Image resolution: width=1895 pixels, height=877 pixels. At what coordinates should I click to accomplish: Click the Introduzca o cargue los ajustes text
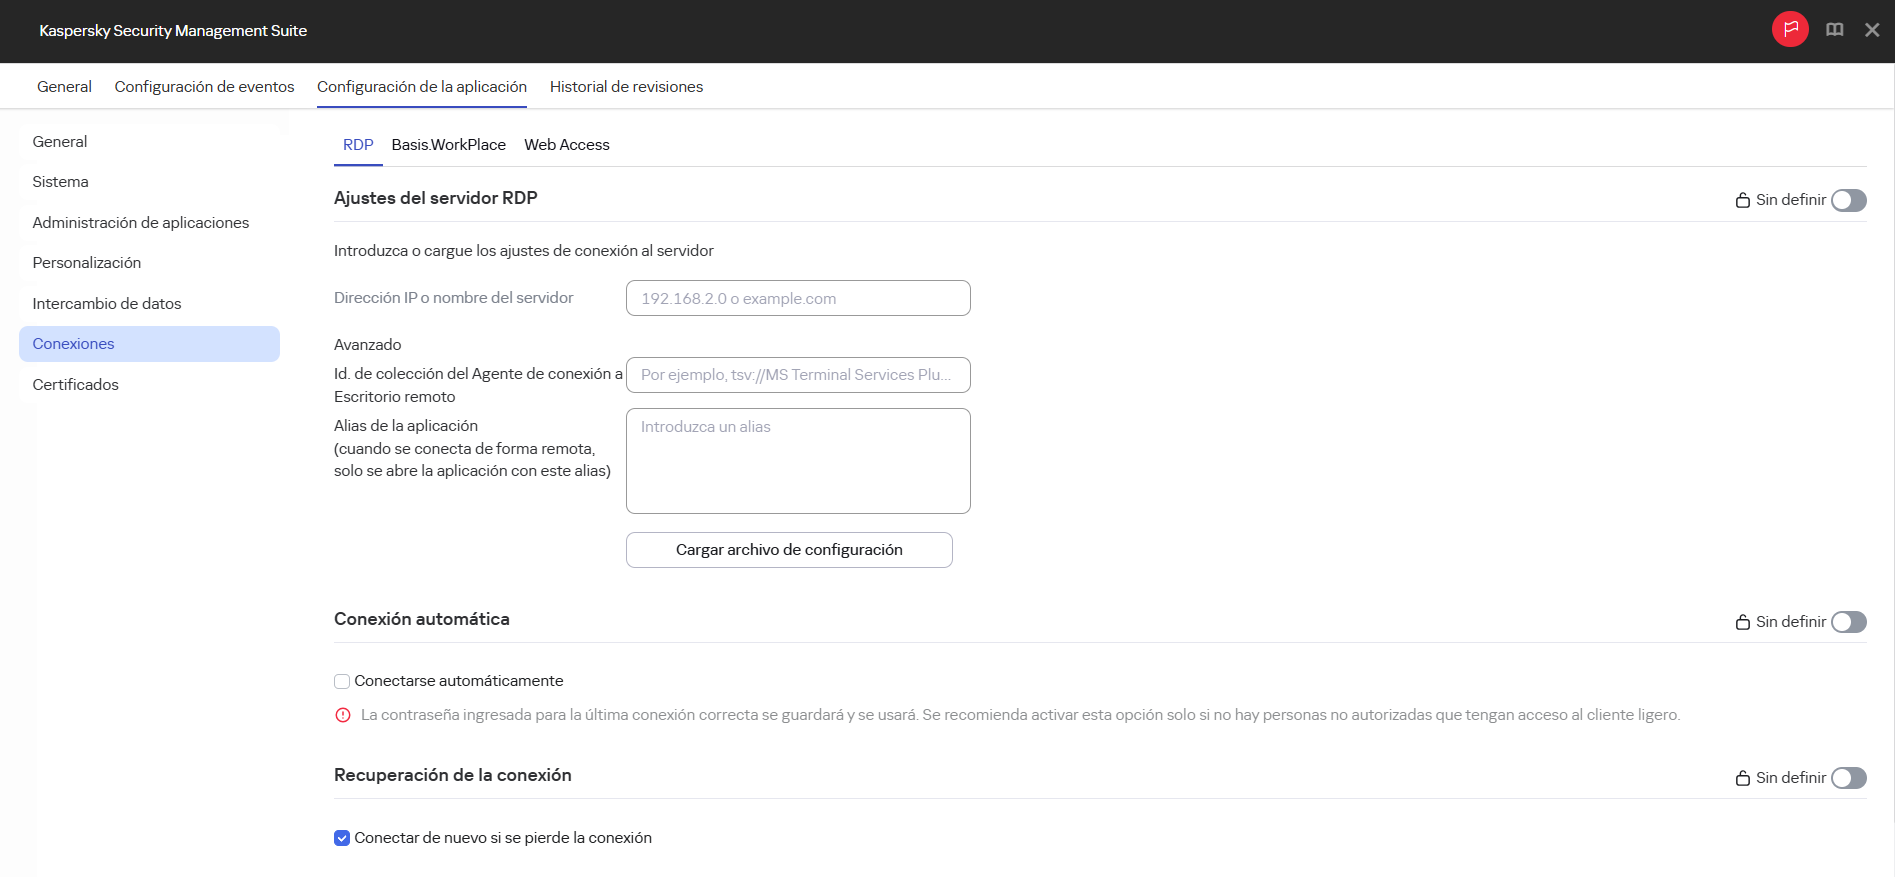point(524,251)
